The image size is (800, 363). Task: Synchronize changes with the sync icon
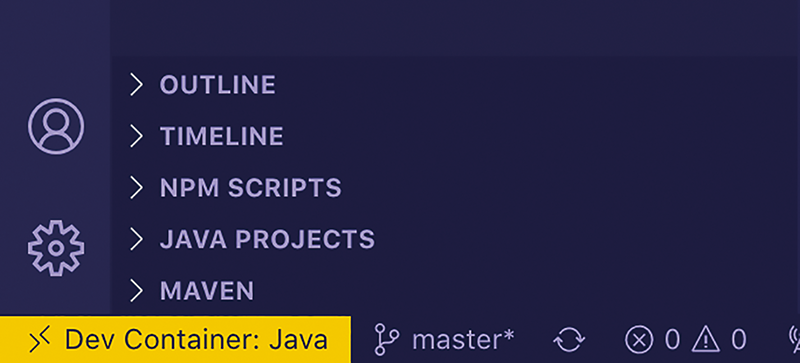(569, 340)
